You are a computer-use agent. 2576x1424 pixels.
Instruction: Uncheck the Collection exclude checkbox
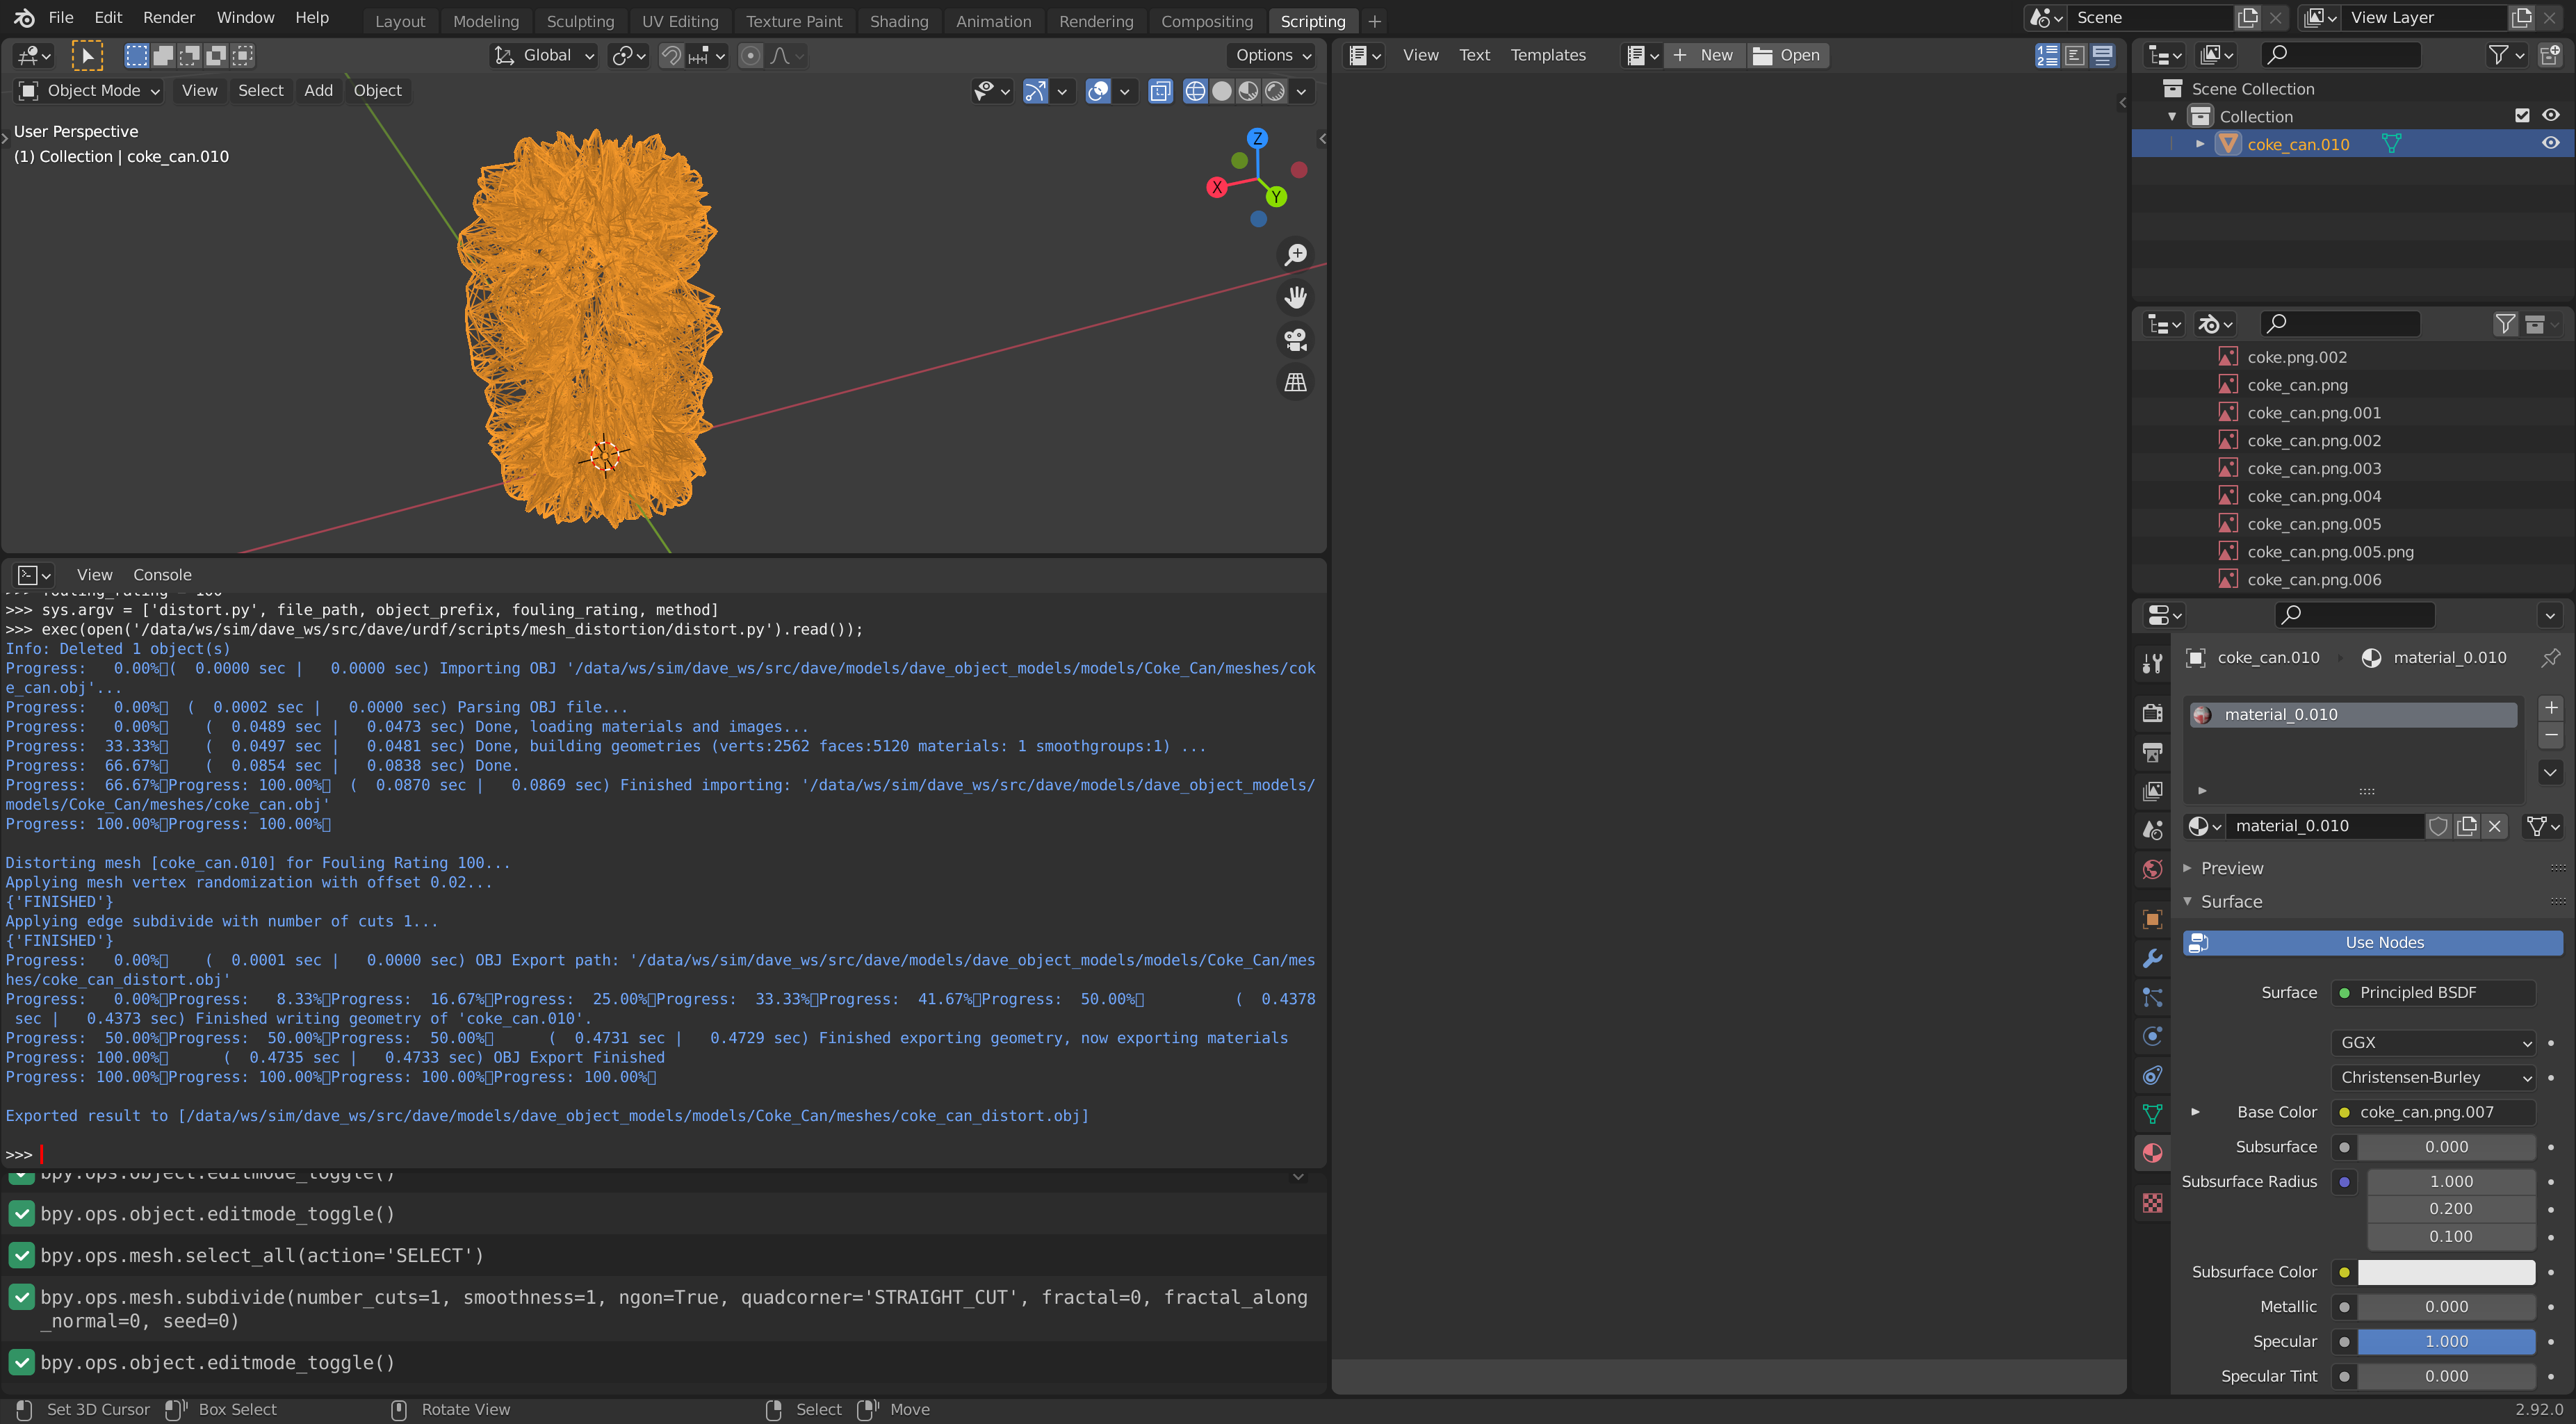coord(2522,116)
